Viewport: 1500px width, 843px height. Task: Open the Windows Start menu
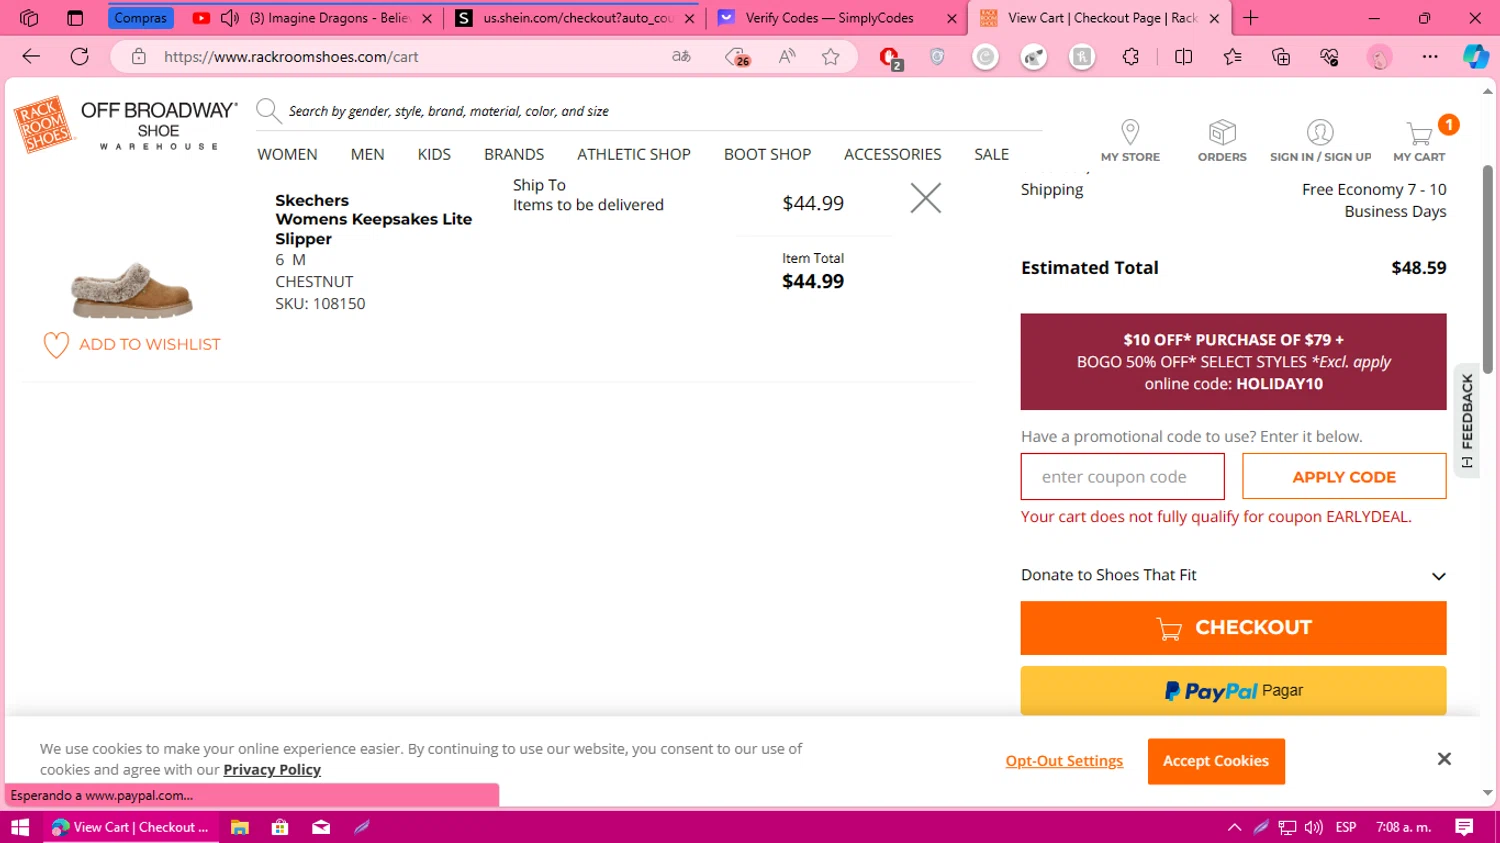tap(20, 827)
